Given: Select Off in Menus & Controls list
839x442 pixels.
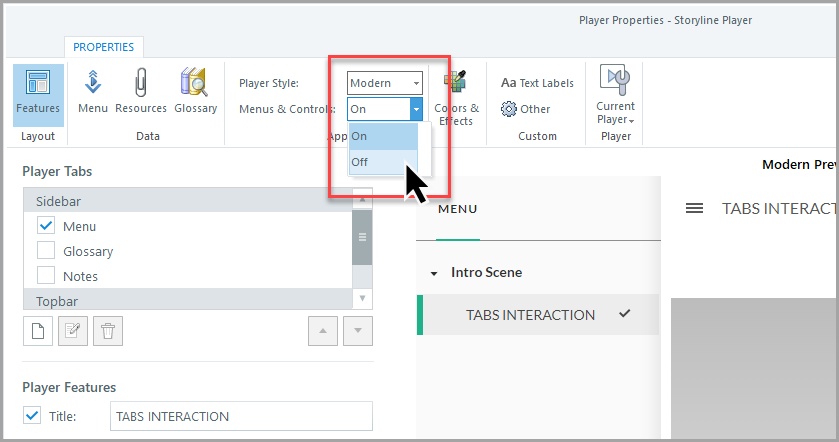Looking at the screenshot, I should tap(360, 161).
